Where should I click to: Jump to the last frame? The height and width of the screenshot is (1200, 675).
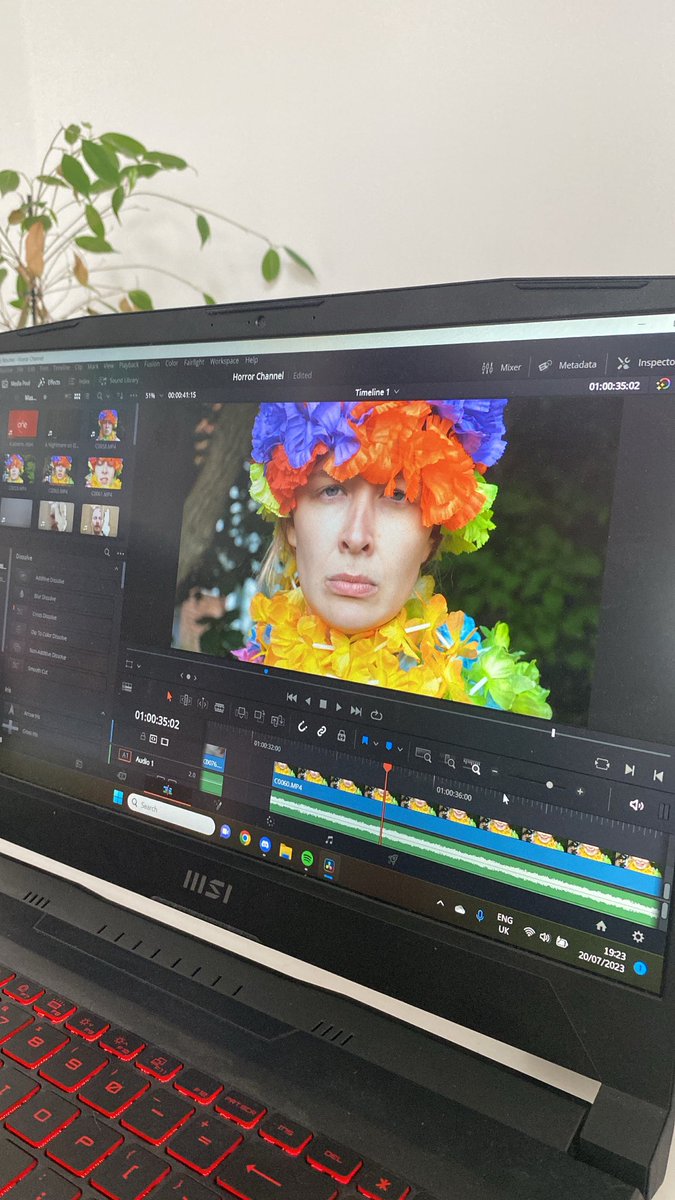pyautogui.click(x=356, y=709)
